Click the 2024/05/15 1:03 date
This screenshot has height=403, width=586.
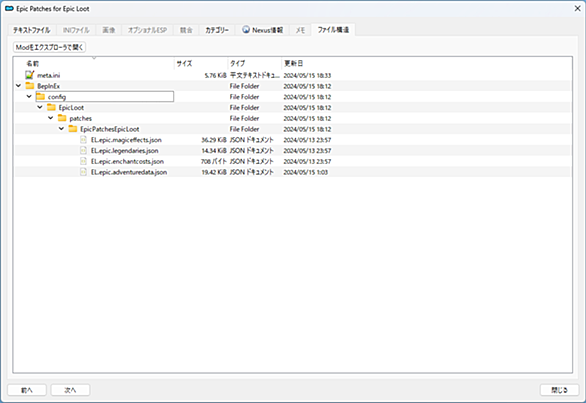305,172
